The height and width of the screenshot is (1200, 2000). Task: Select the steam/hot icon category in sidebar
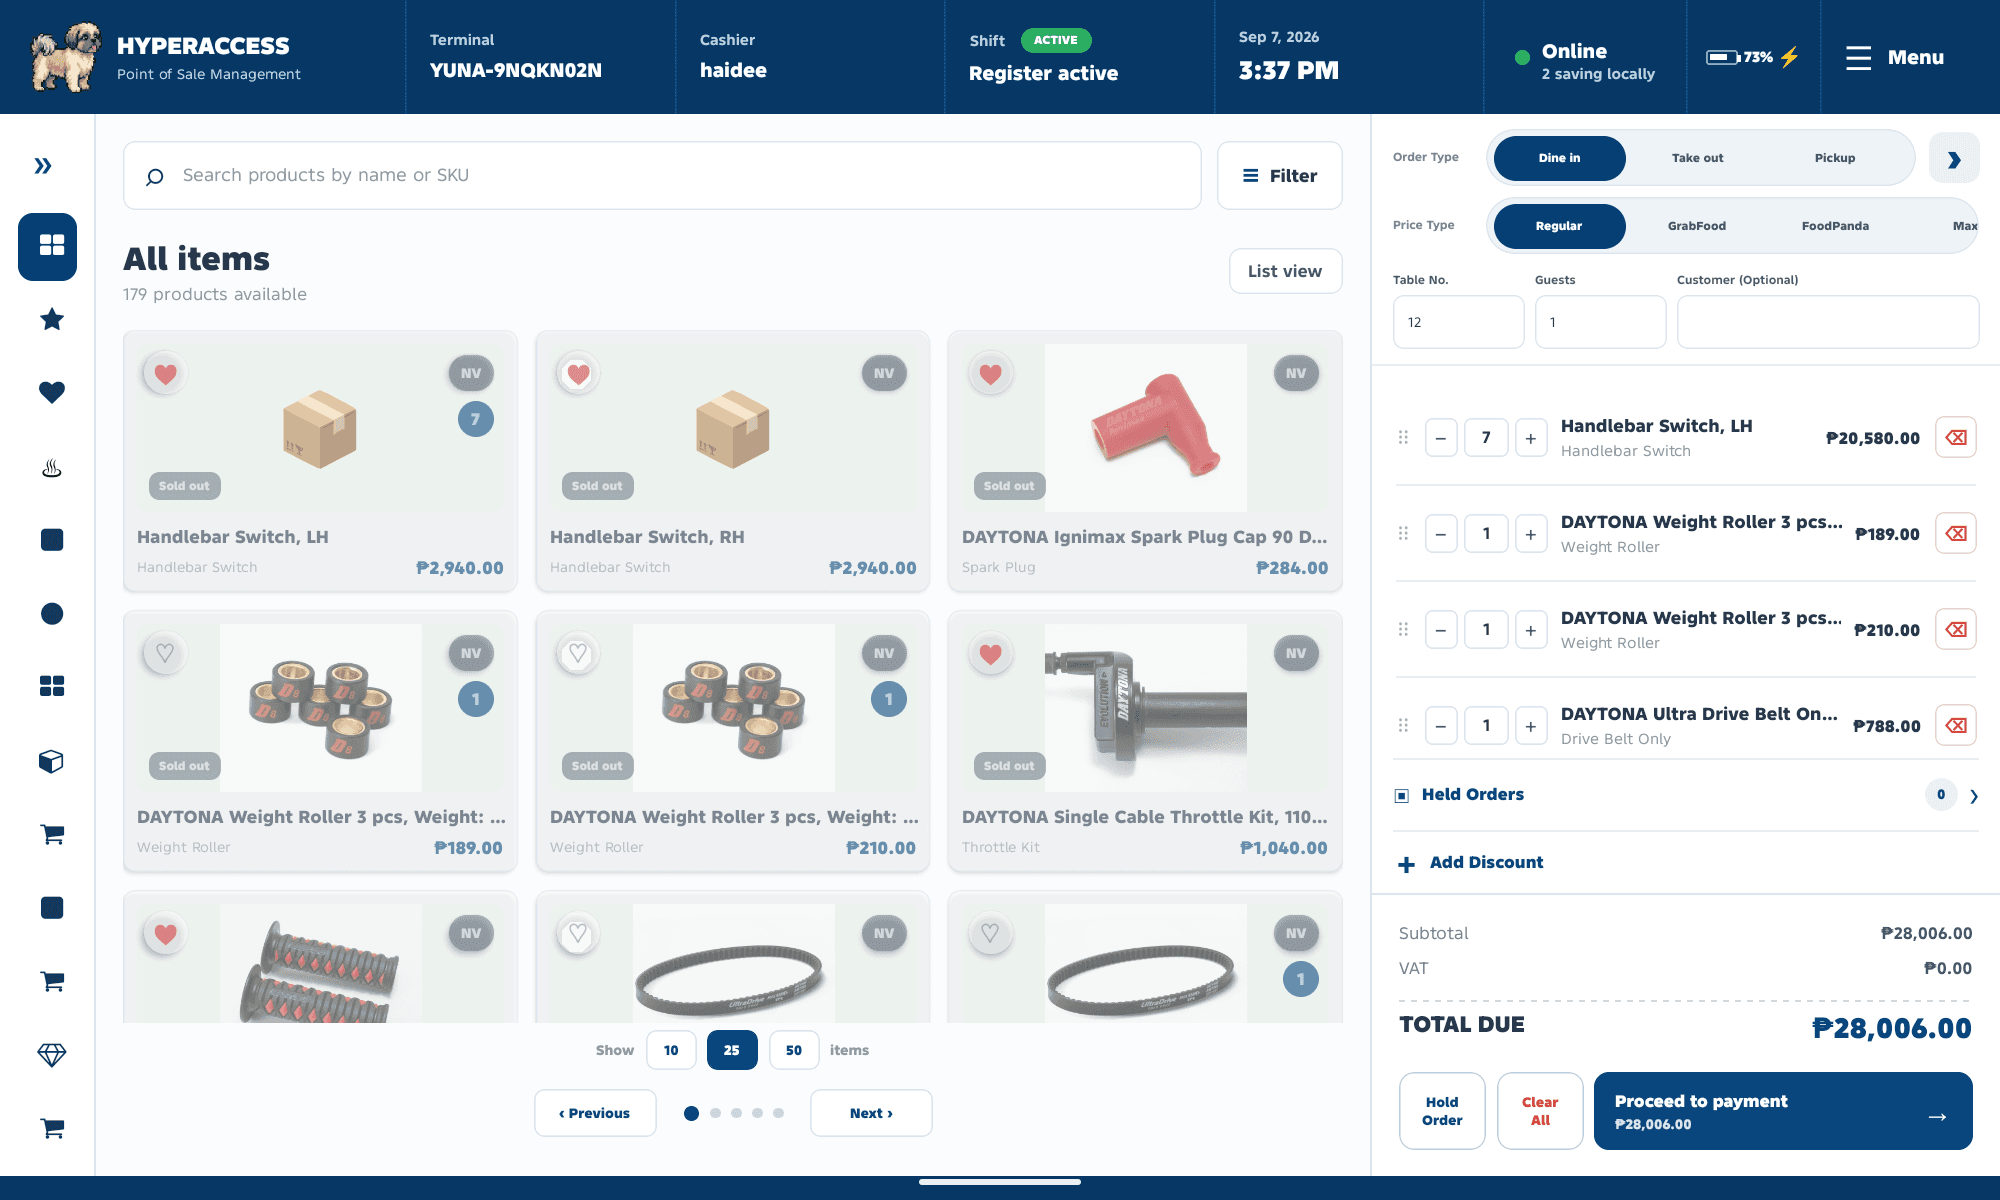52,467
